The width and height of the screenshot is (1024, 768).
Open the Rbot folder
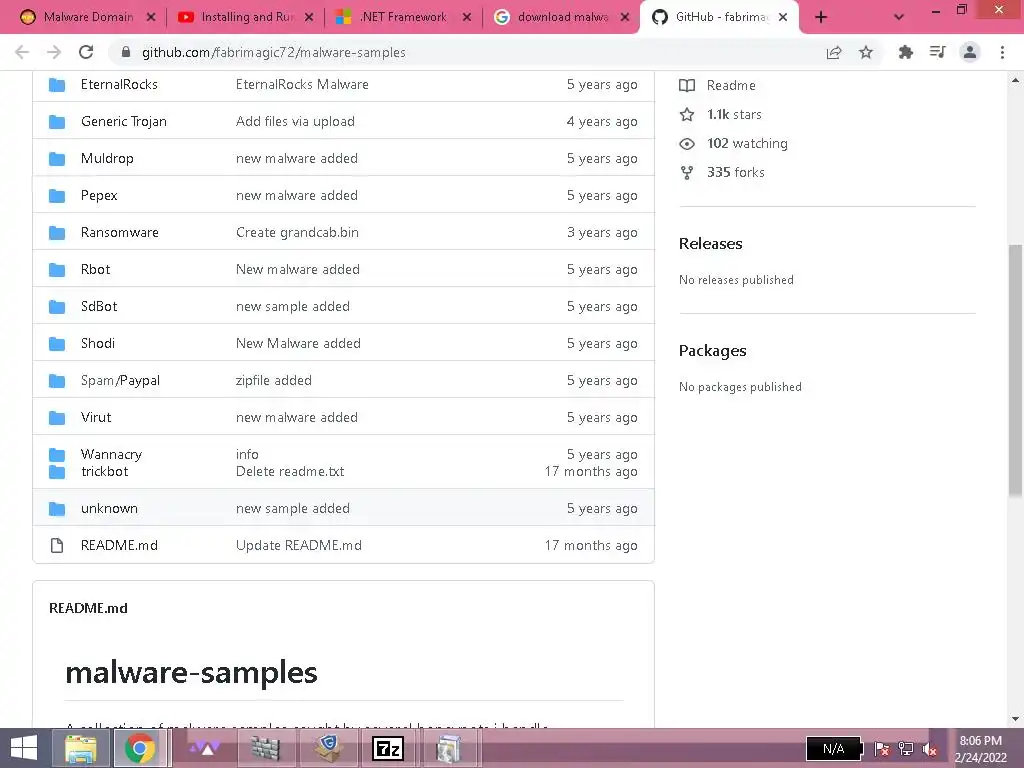pyautogui.click(x=95, y=269)
